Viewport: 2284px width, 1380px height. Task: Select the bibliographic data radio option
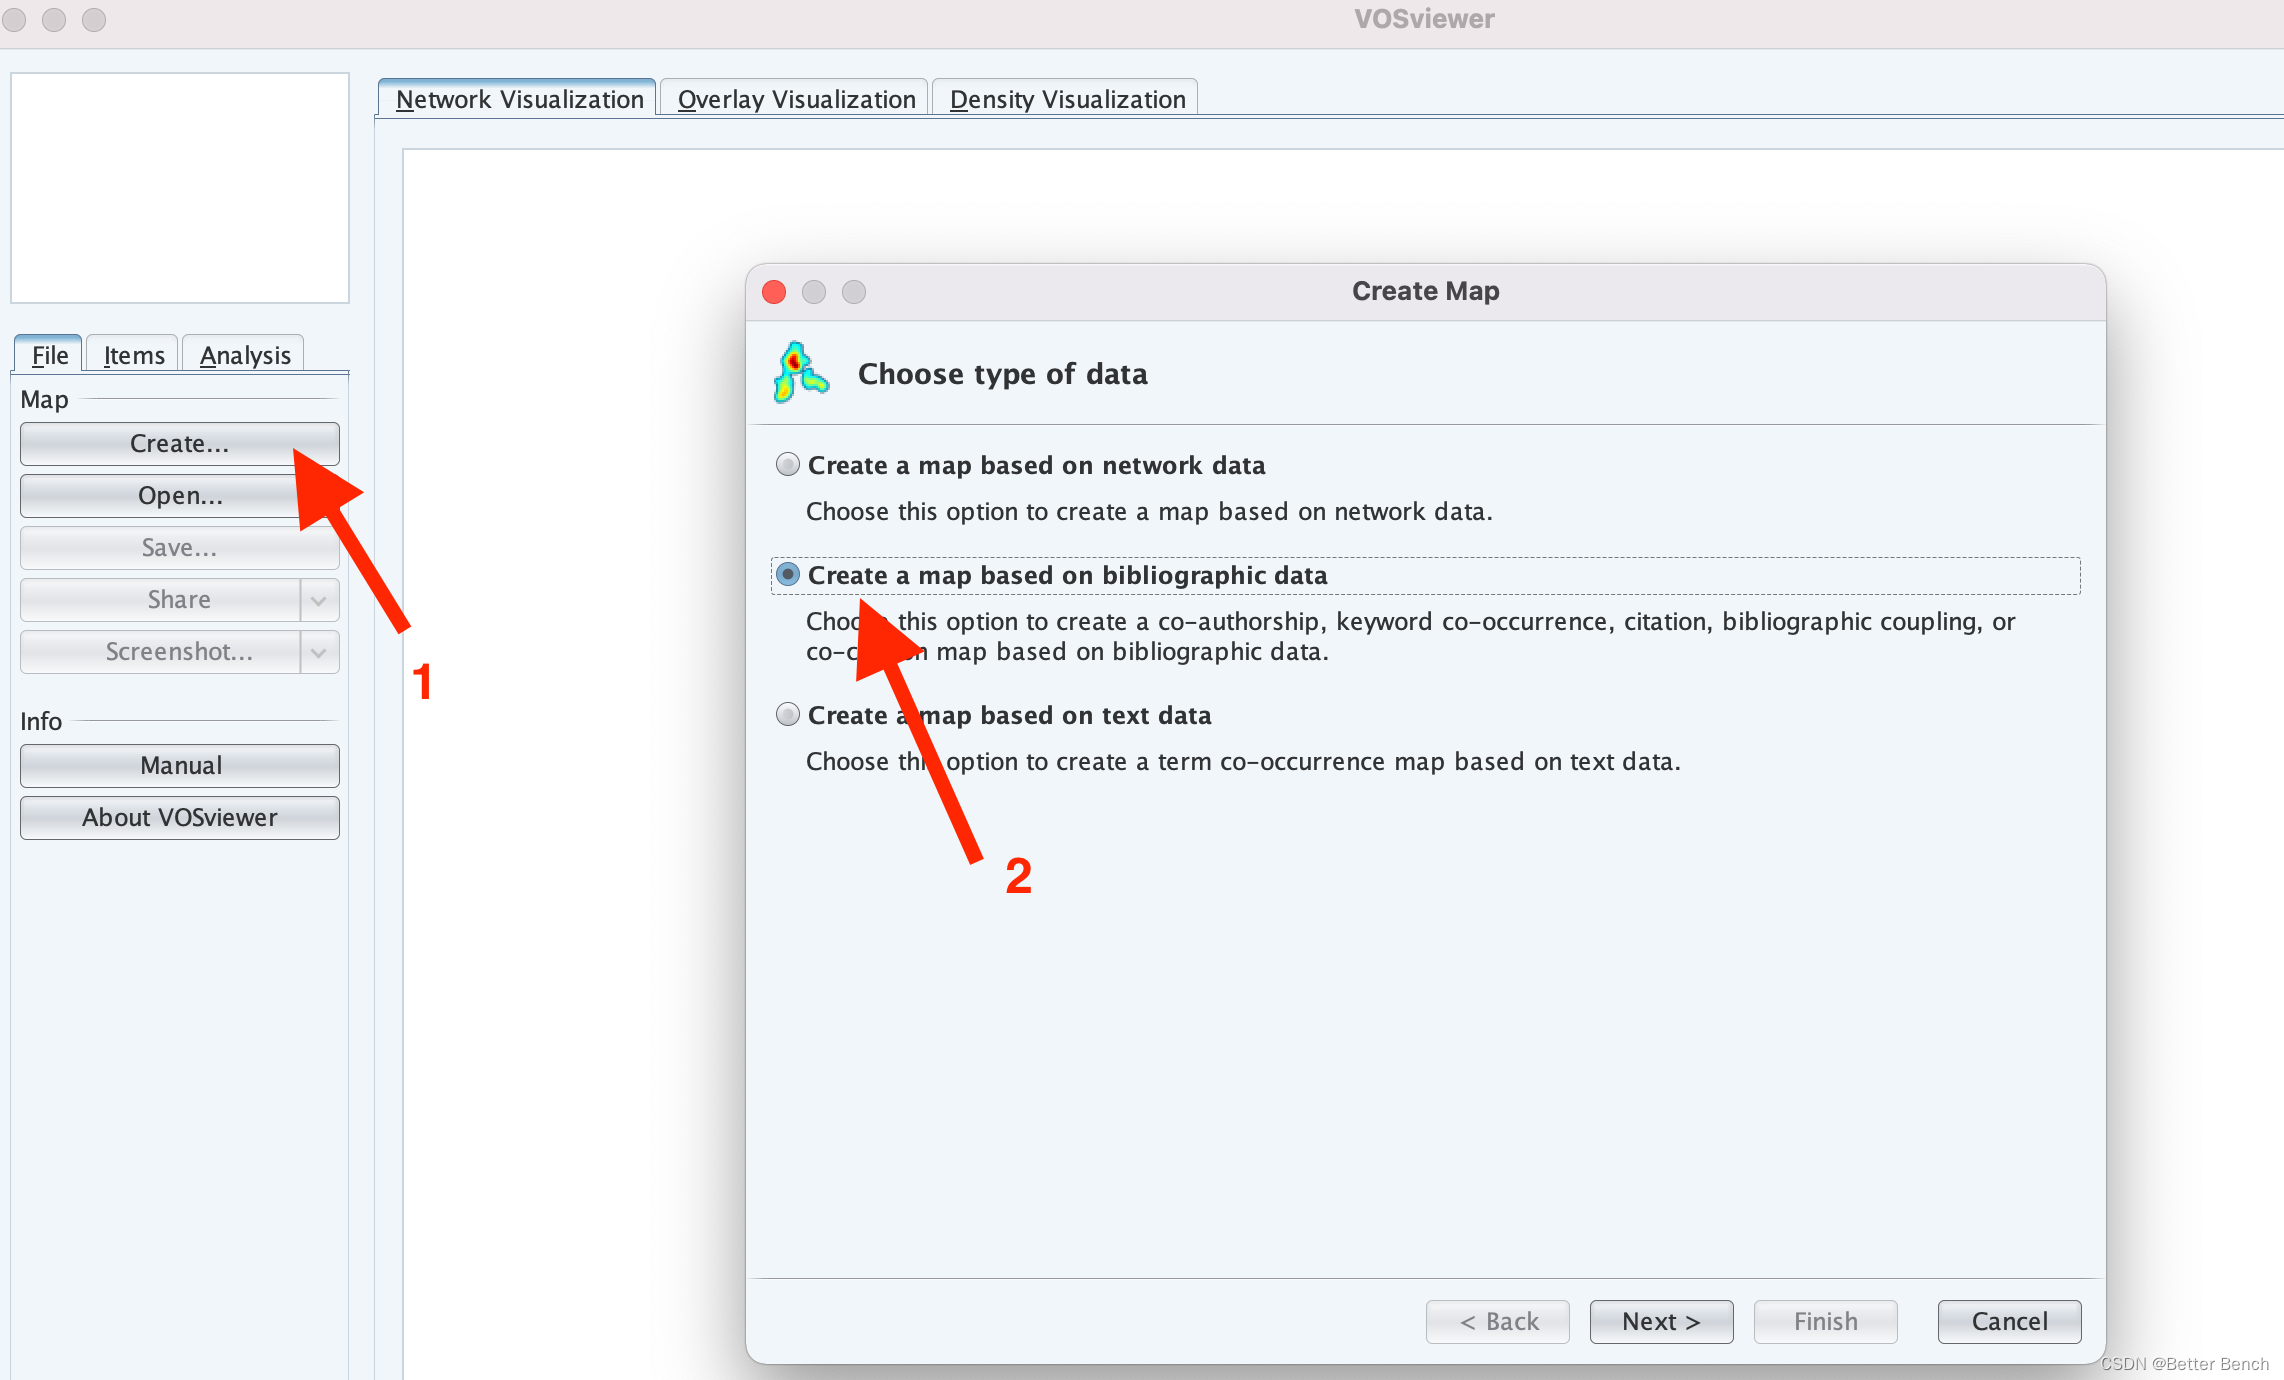[x=788, y=575]
